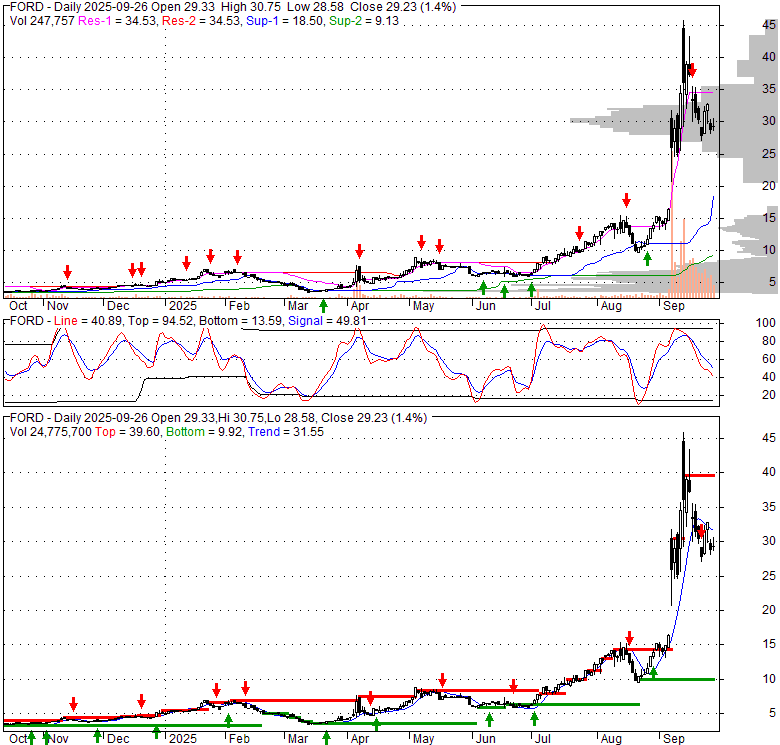Click the red sell arrow in November, top chart
The height and width of the screenshot is (745, 780).
click(67, 272)
